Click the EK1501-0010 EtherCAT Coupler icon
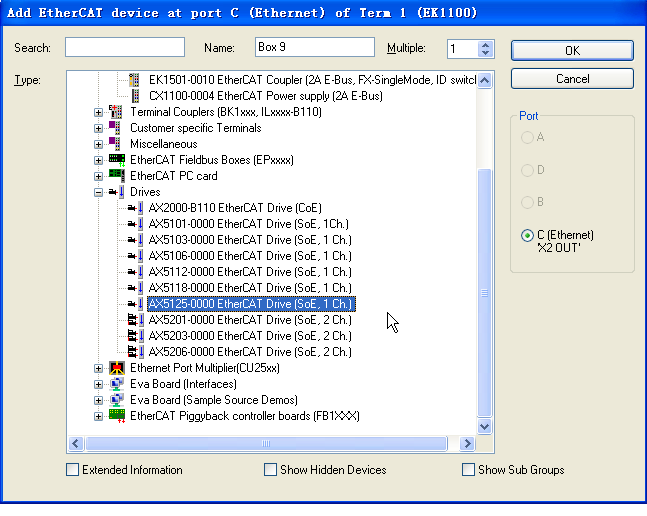This screenshot has height=516, width=647. 134,80
